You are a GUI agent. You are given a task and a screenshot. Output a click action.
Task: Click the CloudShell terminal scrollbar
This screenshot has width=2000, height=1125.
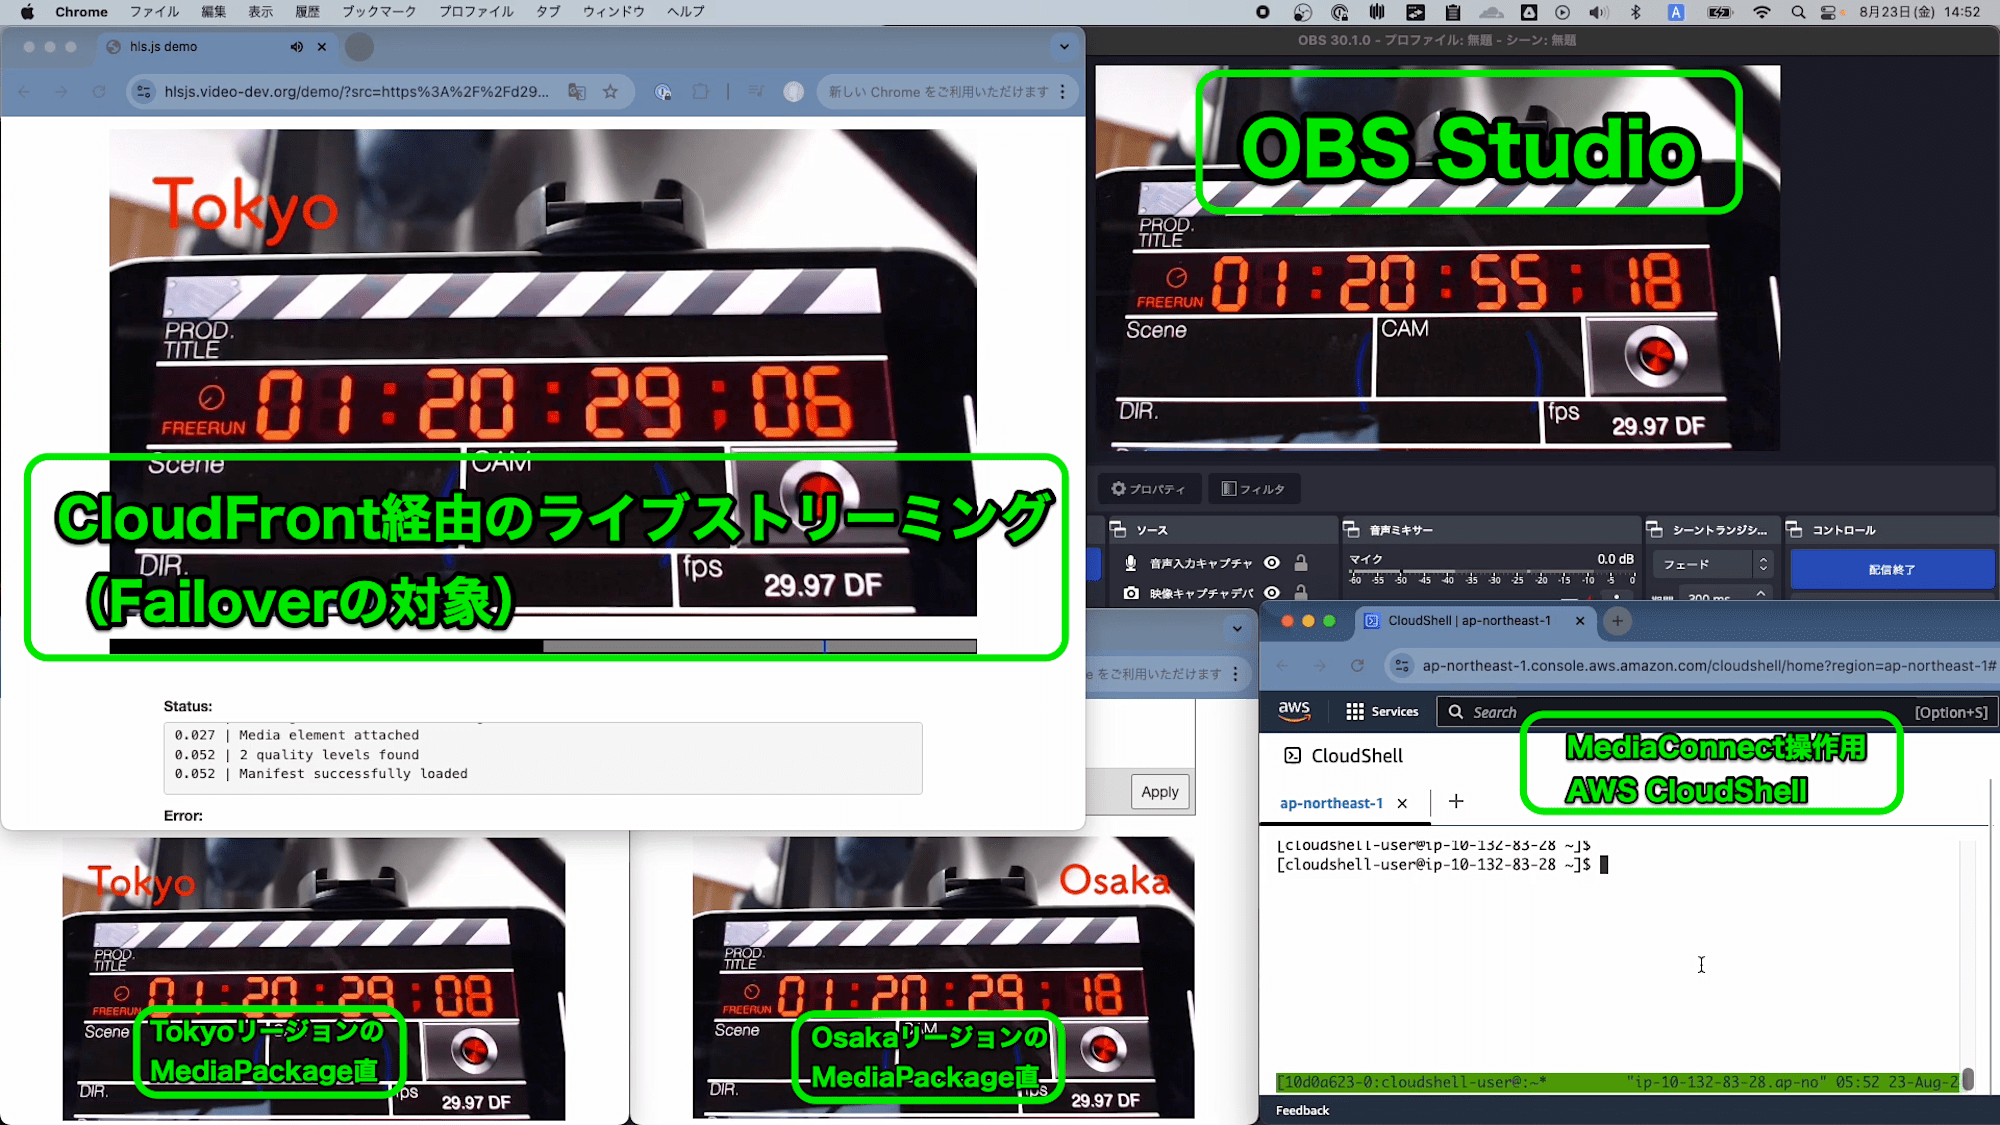[x=1968, y=1079]
